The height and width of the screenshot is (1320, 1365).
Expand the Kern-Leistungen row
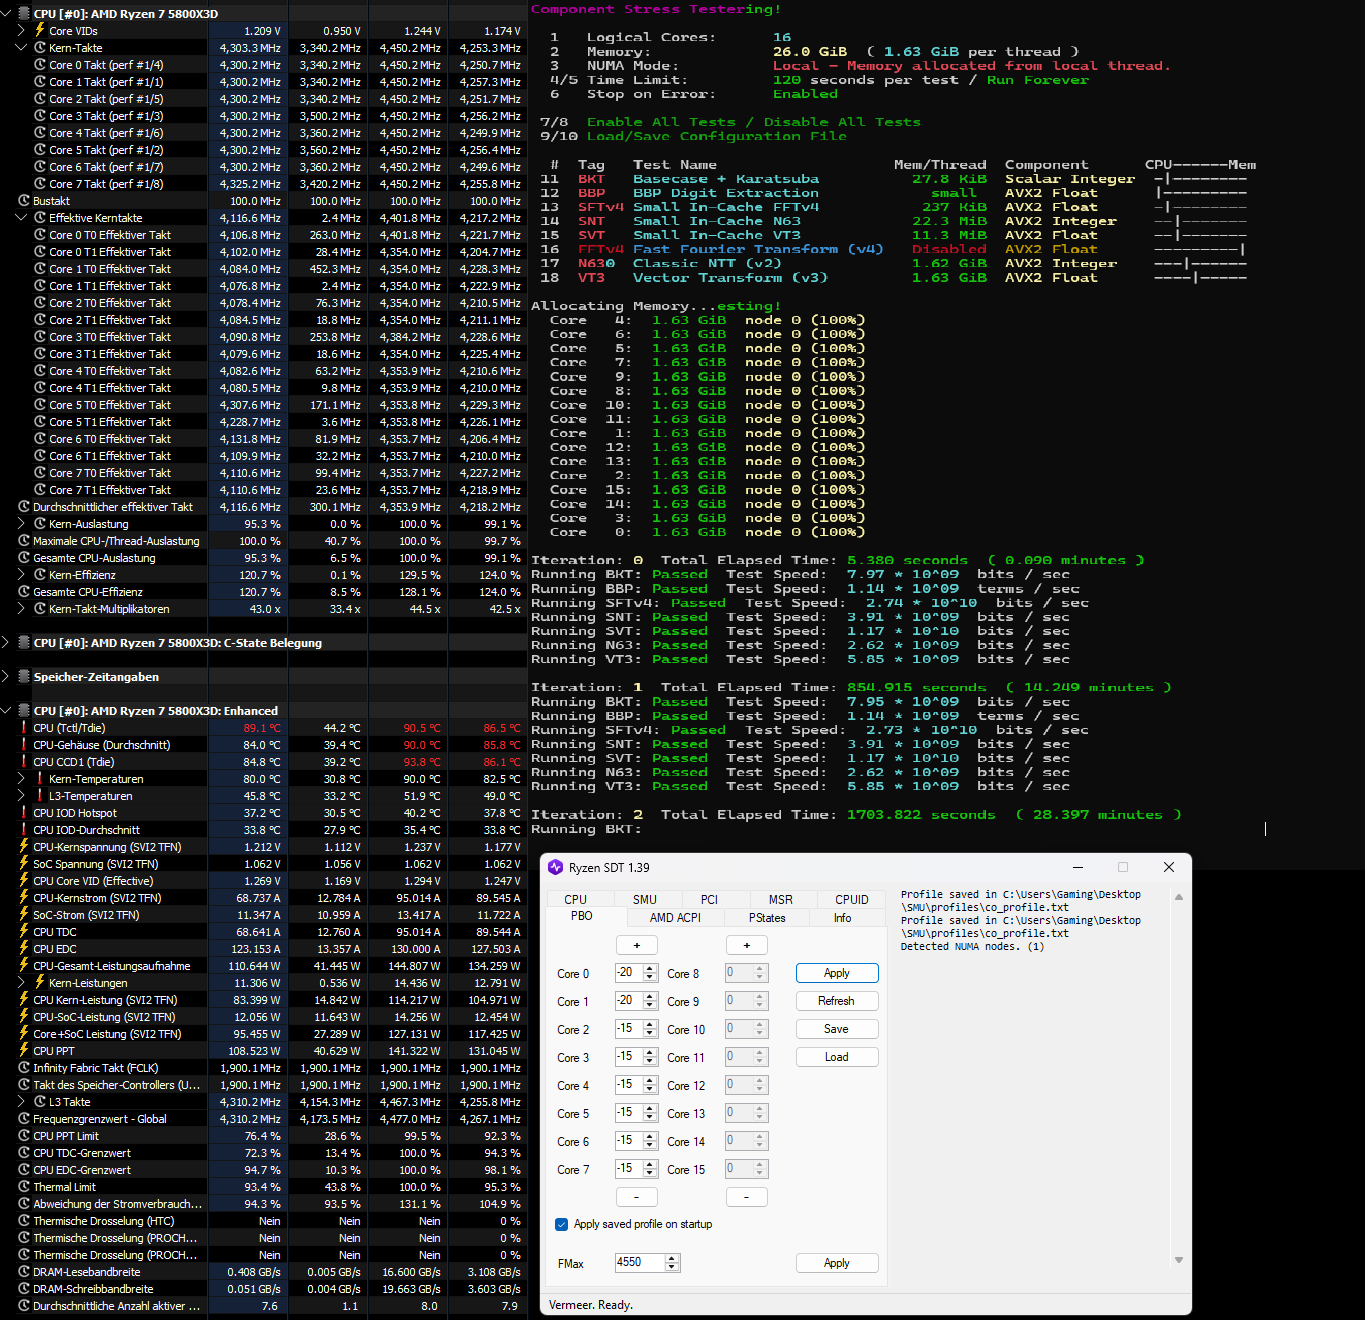(21, 982)
